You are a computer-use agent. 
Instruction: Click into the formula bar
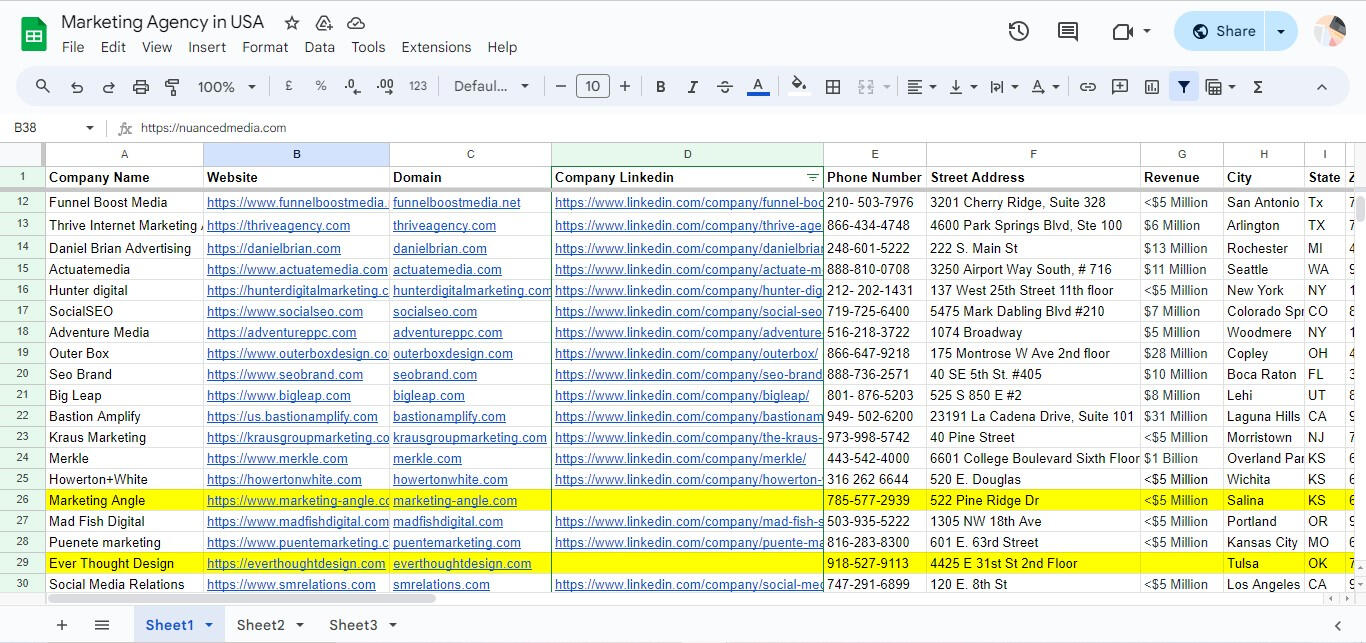[x=740, y=128]
